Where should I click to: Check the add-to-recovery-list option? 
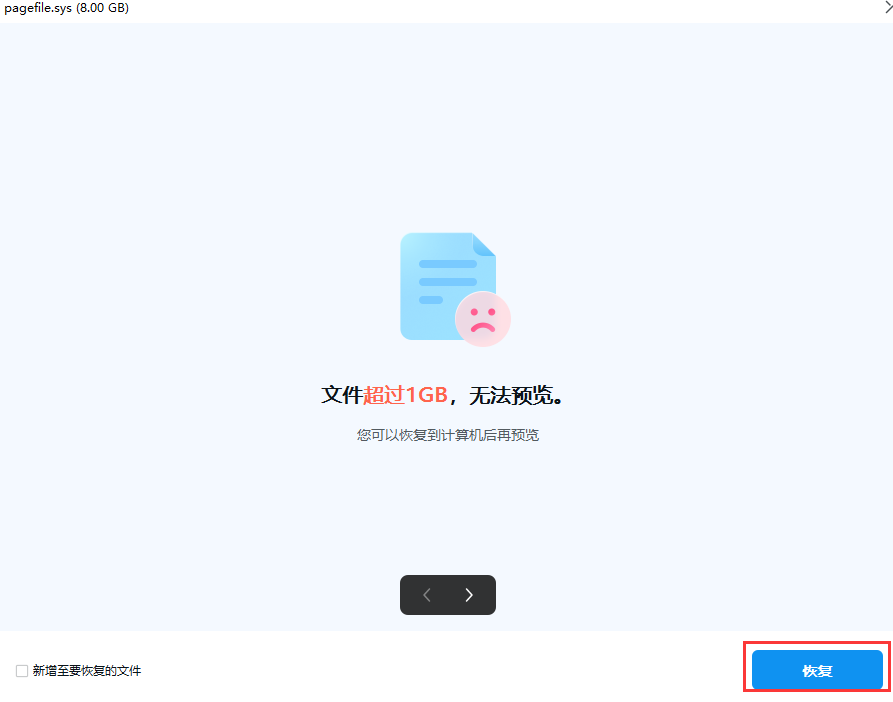point(21,670)
